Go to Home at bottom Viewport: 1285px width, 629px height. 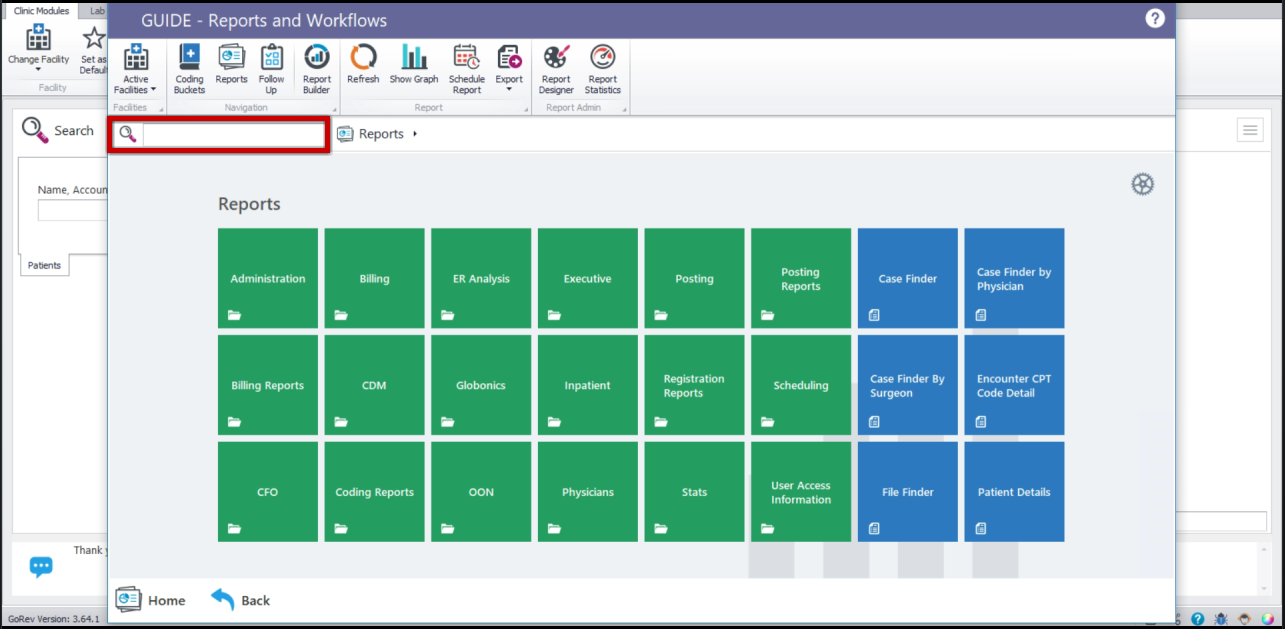pos(151,600)
